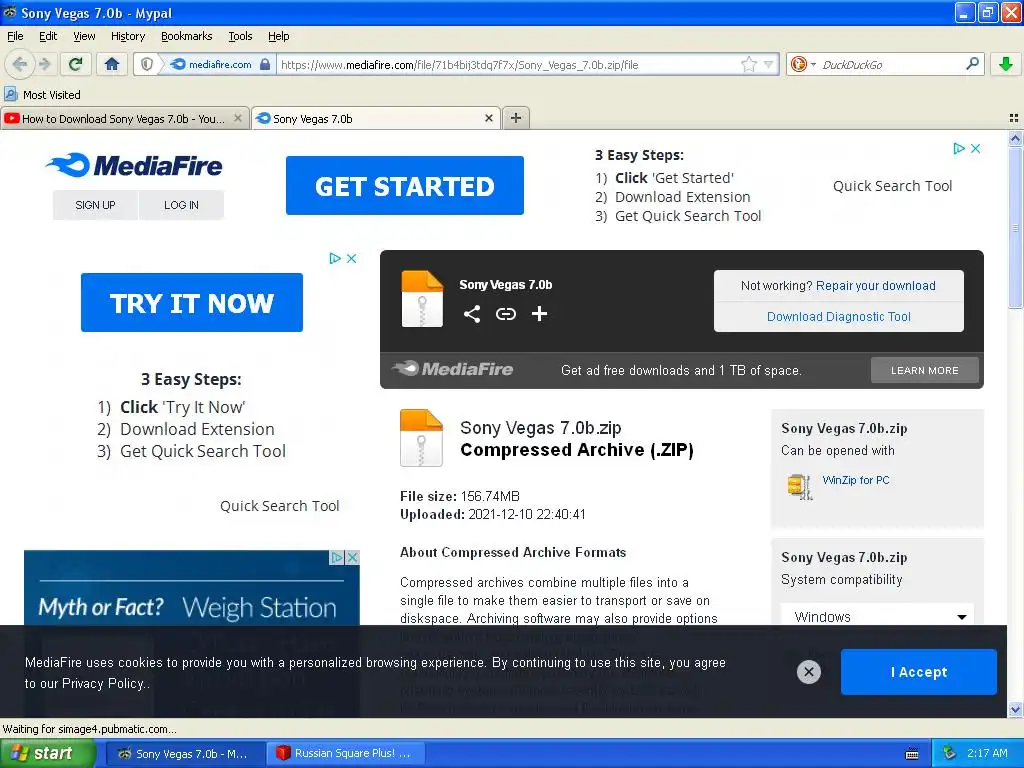Close the Try It Now ad with X

pyautogui.click(x=351, y=258)
